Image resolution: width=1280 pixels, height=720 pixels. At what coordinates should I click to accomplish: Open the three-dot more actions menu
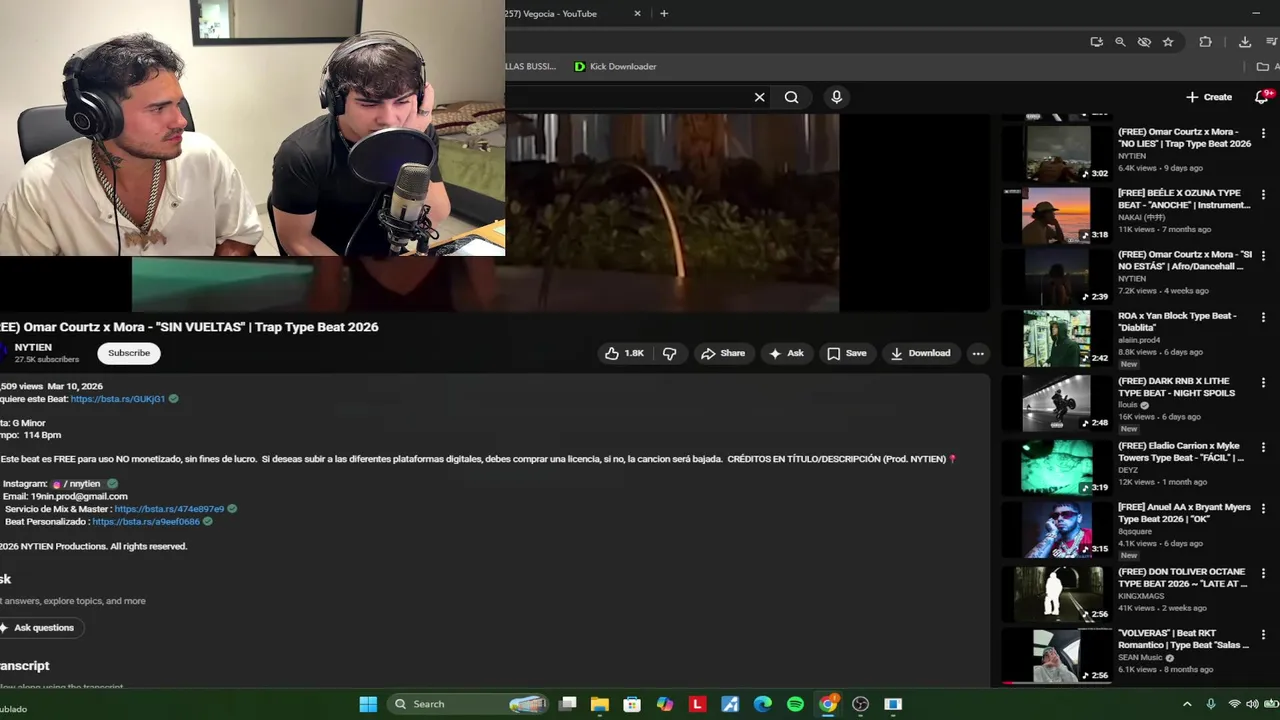point(978,353)
